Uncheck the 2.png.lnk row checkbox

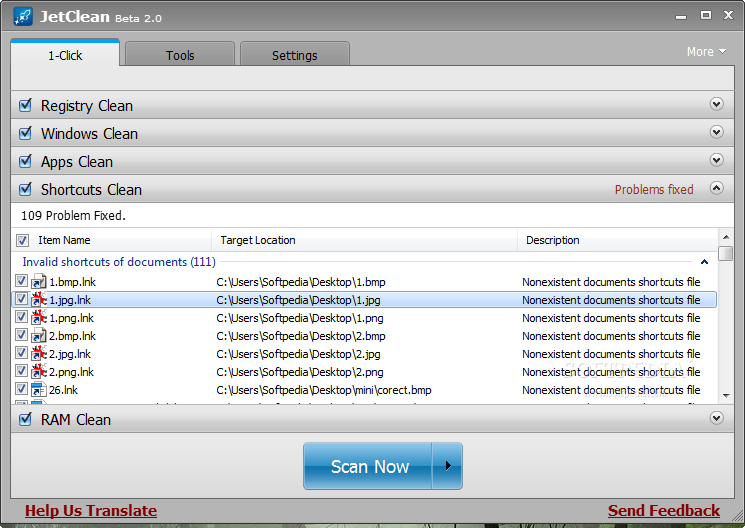(x=21, y=371)
